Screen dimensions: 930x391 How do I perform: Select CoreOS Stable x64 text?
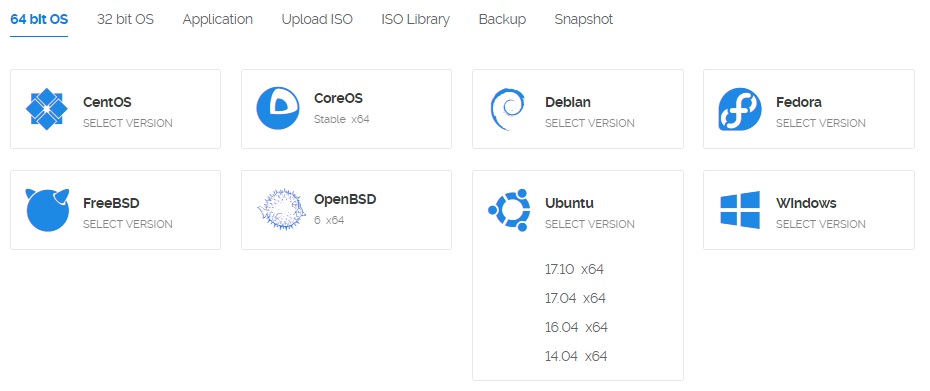point(342,119)
